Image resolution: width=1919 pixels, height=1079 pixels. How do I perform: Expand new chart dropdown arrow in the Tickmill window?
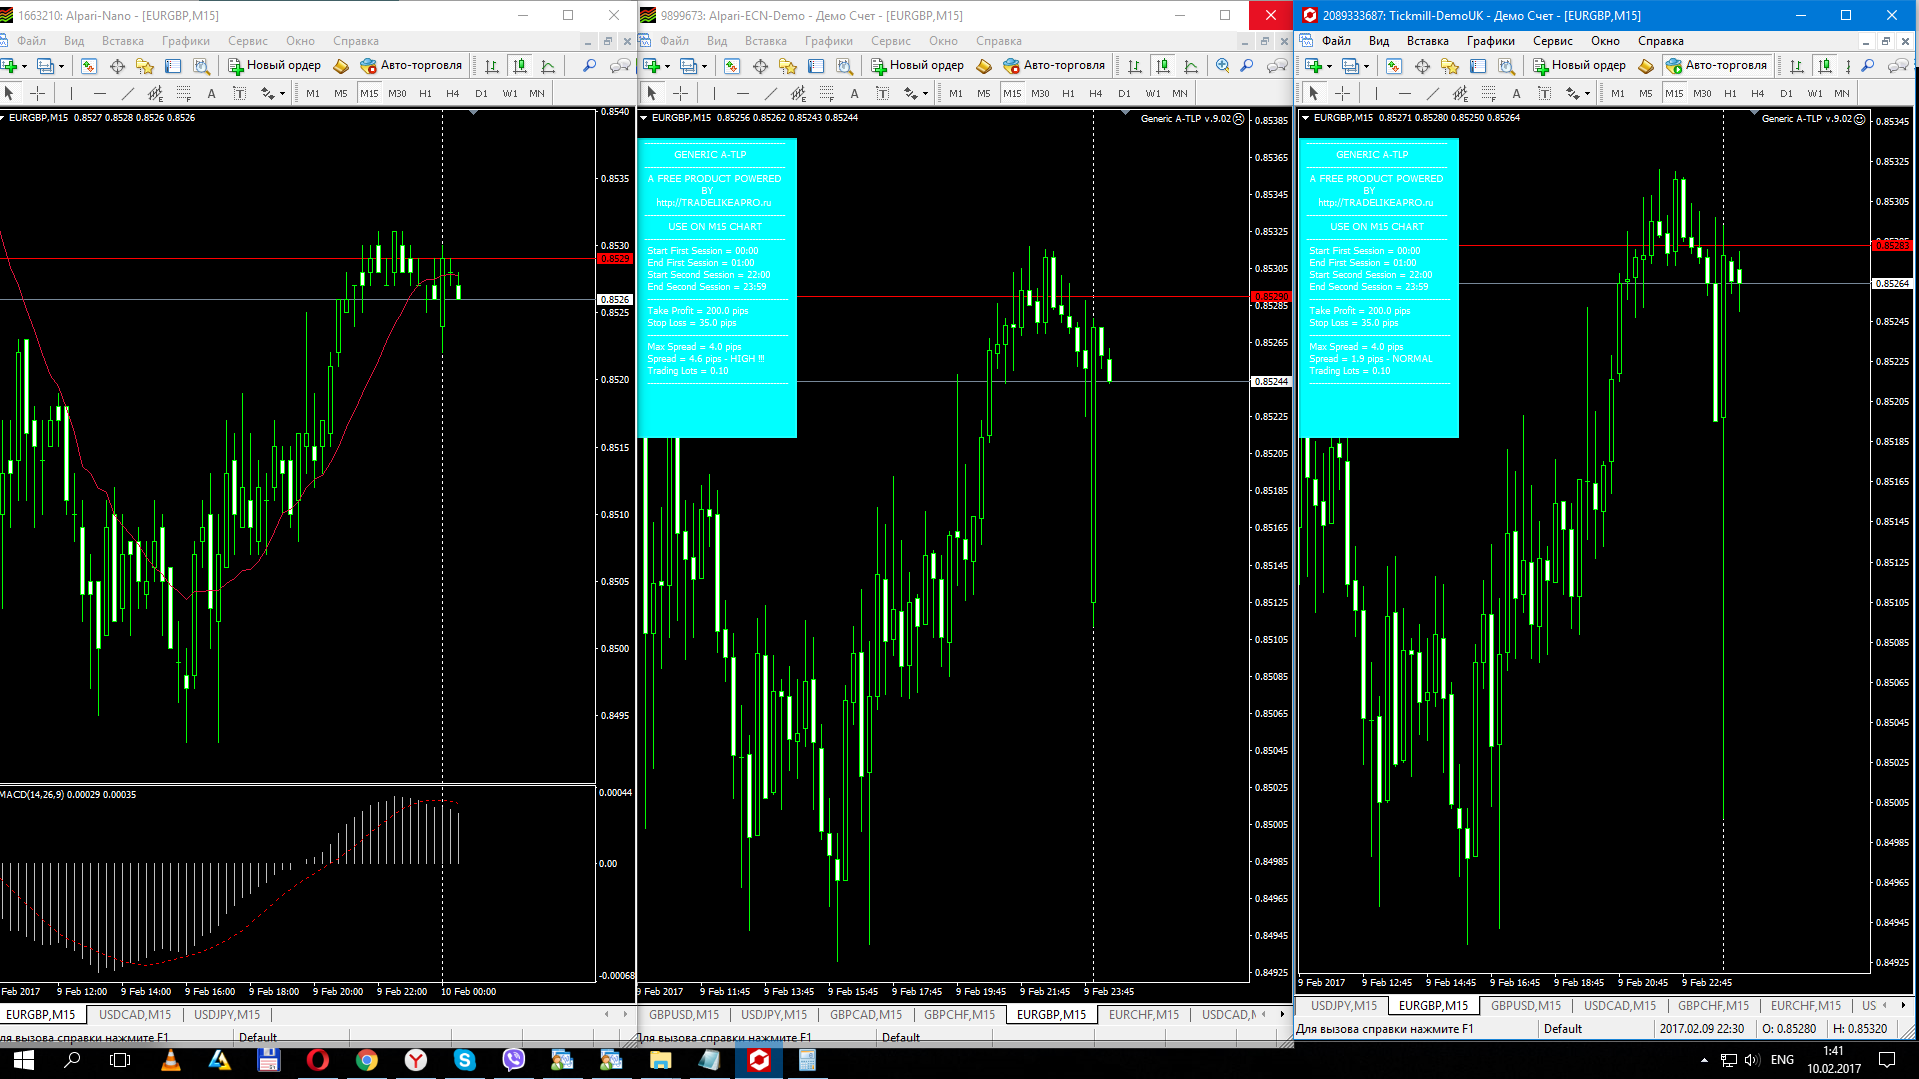tap(1329, 67)
